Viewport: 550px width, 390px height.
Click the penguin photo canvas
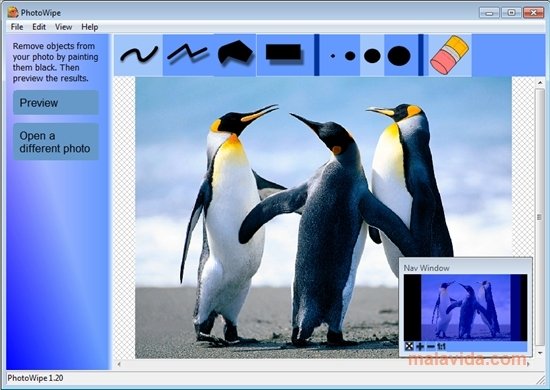tap(323, 217)
